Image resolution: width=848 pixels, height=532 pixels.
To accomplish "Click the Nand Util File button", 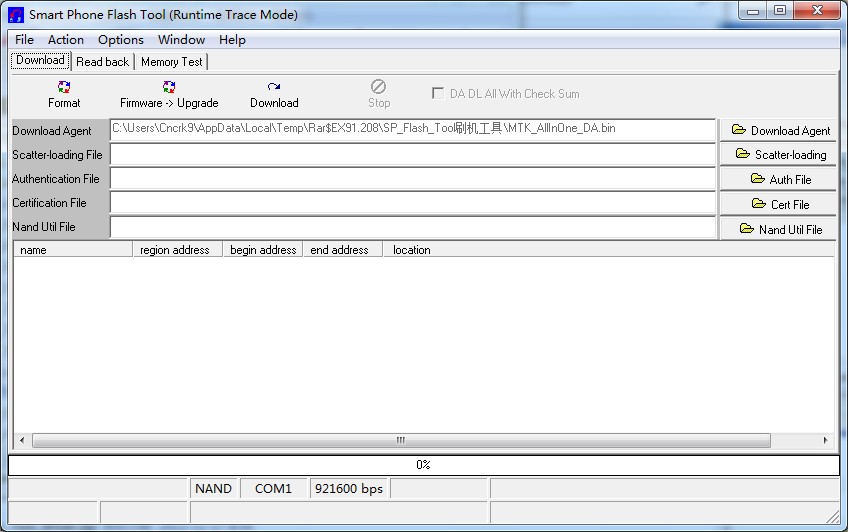I will point(780,229).
